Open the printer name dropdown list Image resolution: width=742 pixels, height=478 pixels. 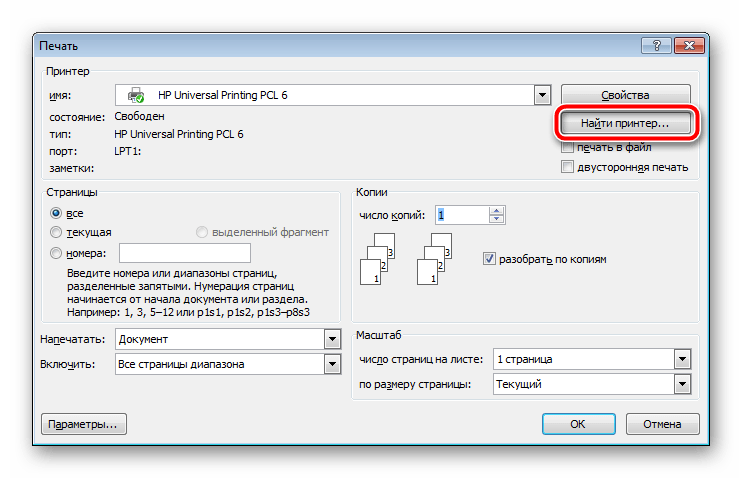[542, 95]
